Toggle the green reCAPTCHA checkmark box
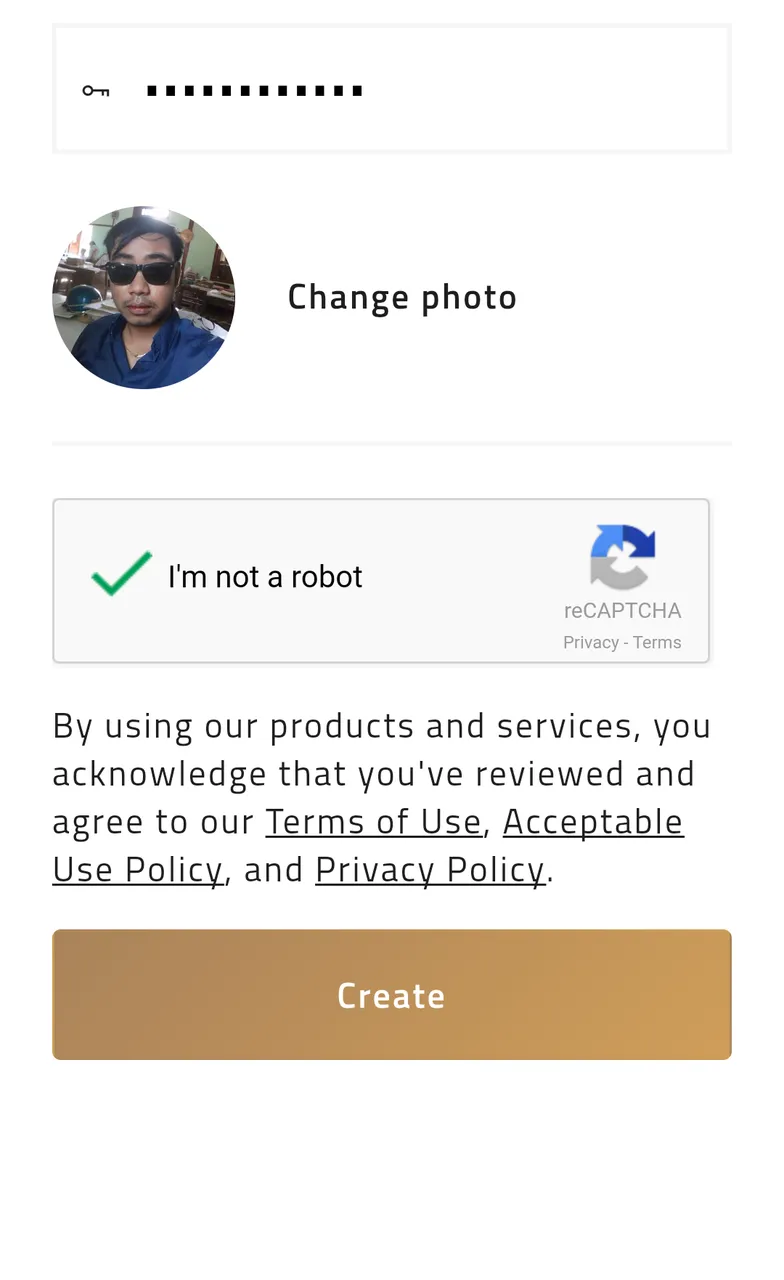 click(121, 575)
